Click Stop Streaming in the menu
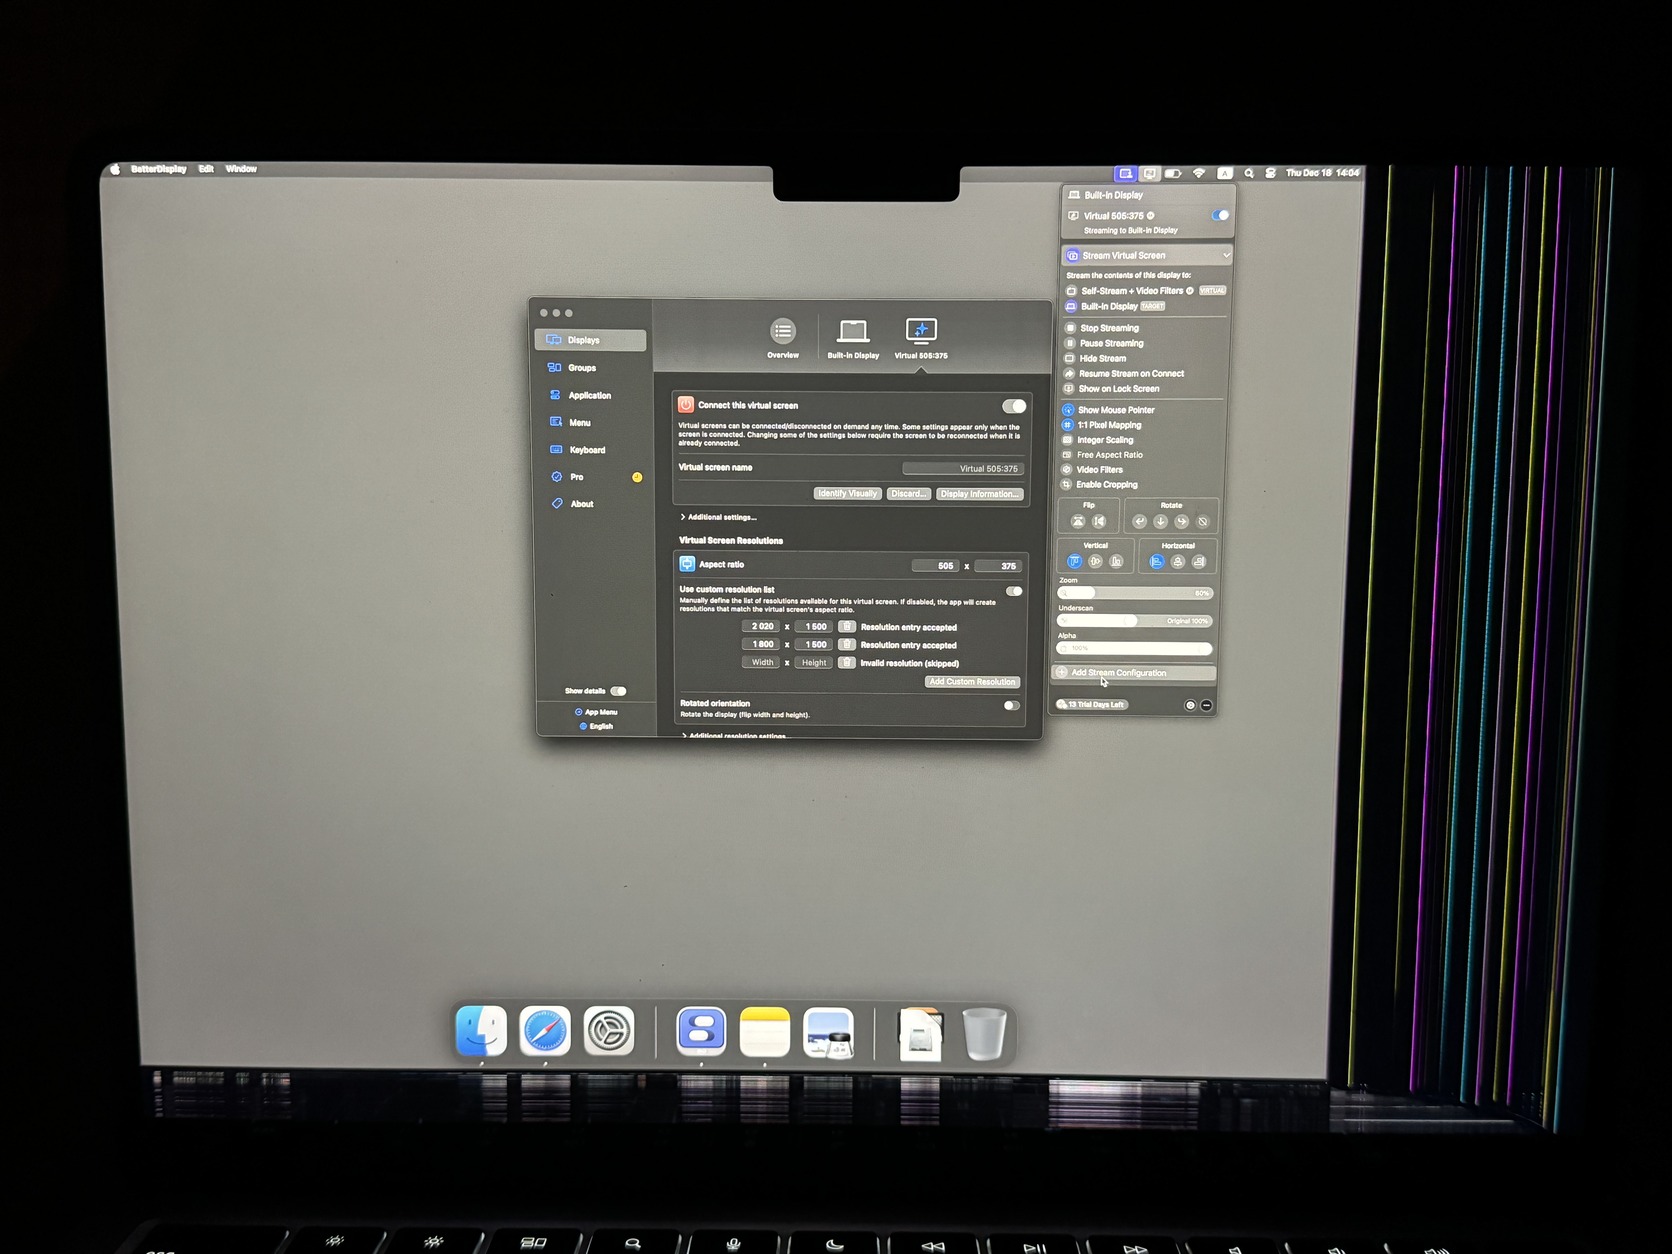The image size is (1672, 1254). coord(1101,328)
